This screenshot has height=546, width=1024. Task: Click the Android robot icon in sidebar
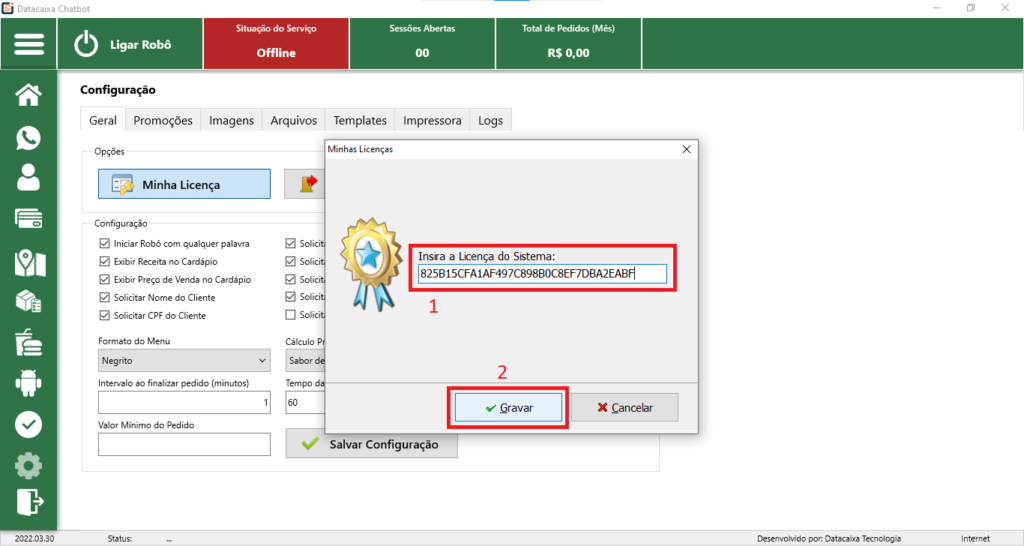(x=29, y=383)
